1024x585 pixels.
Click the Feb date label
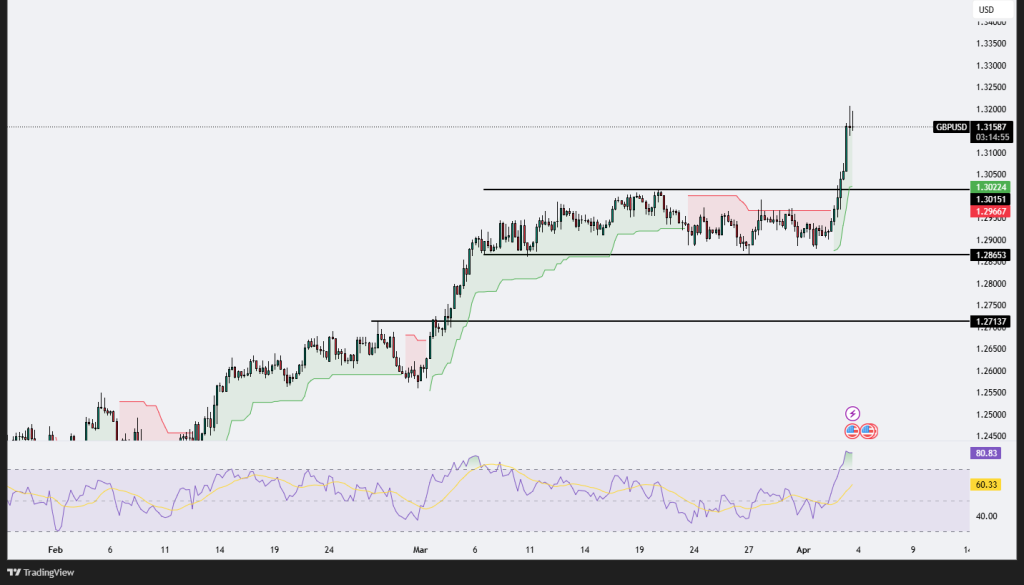(x=56, y=550)
